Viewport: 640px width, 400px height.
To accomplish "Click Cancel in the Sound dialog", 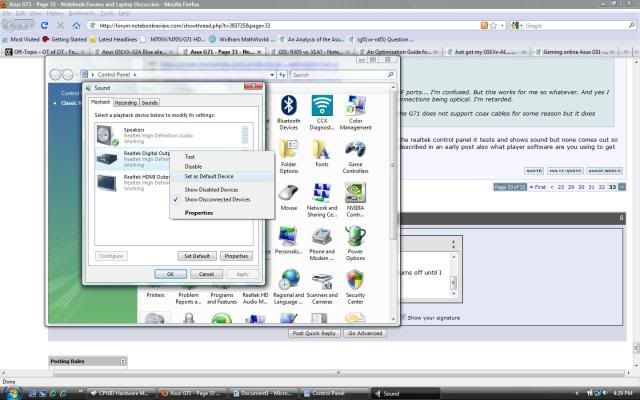I will 207,274.
